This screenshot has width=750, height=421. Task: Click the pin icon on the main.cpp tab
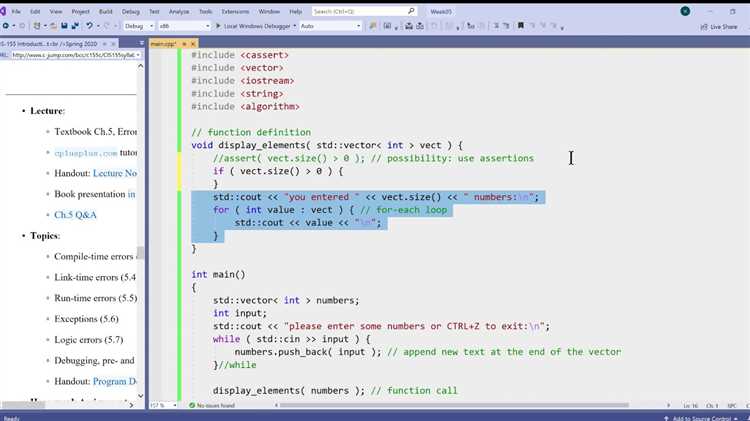point(184,44)
